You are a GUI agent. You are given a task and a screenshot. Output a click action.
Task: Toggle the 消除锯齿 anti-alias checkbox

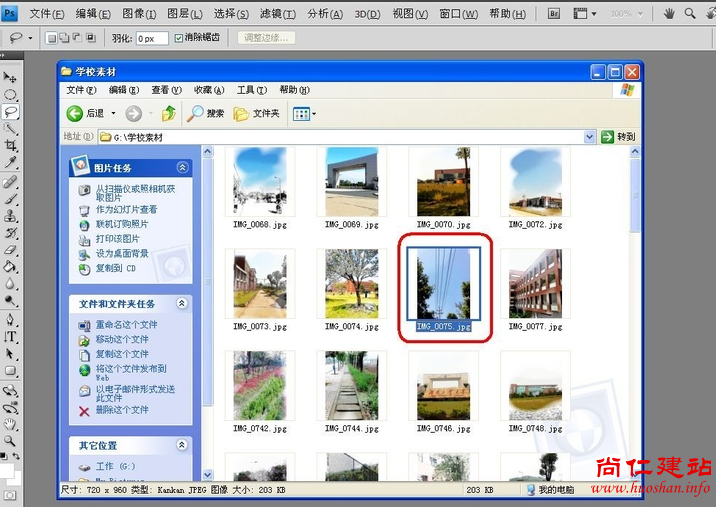point(179,38)
